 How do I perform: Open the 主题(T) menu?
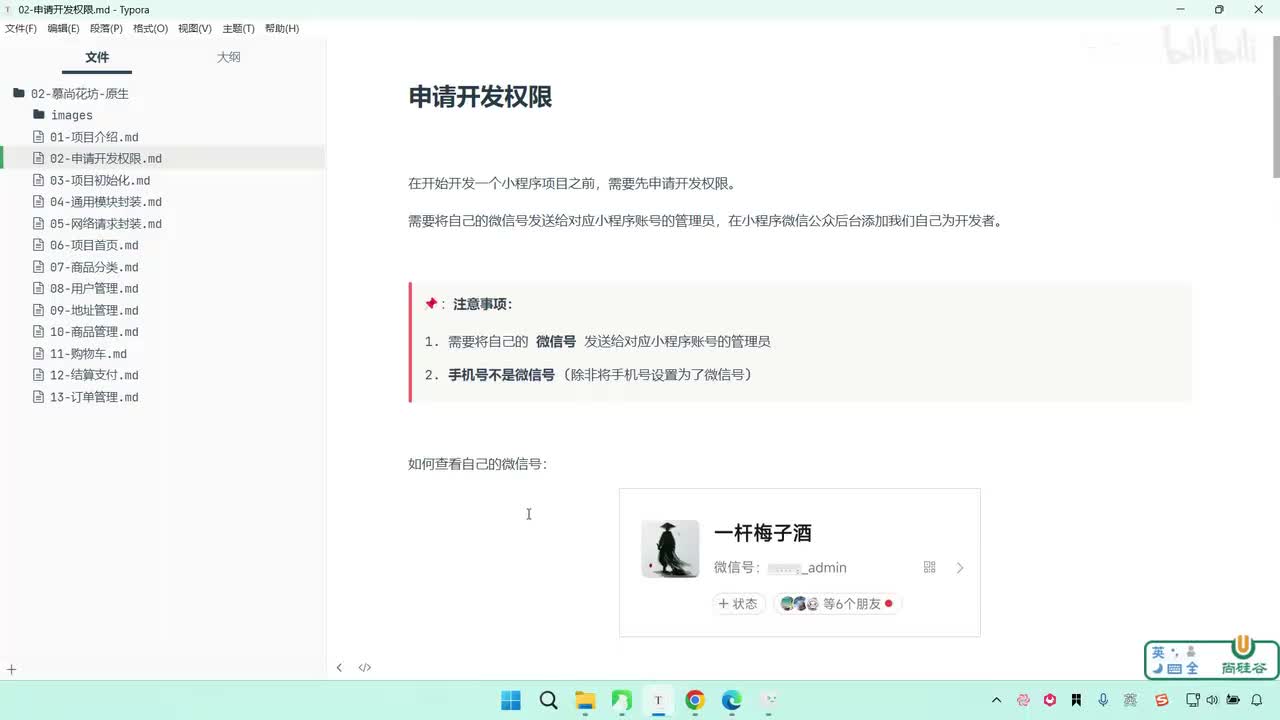[x=238, y=28]
